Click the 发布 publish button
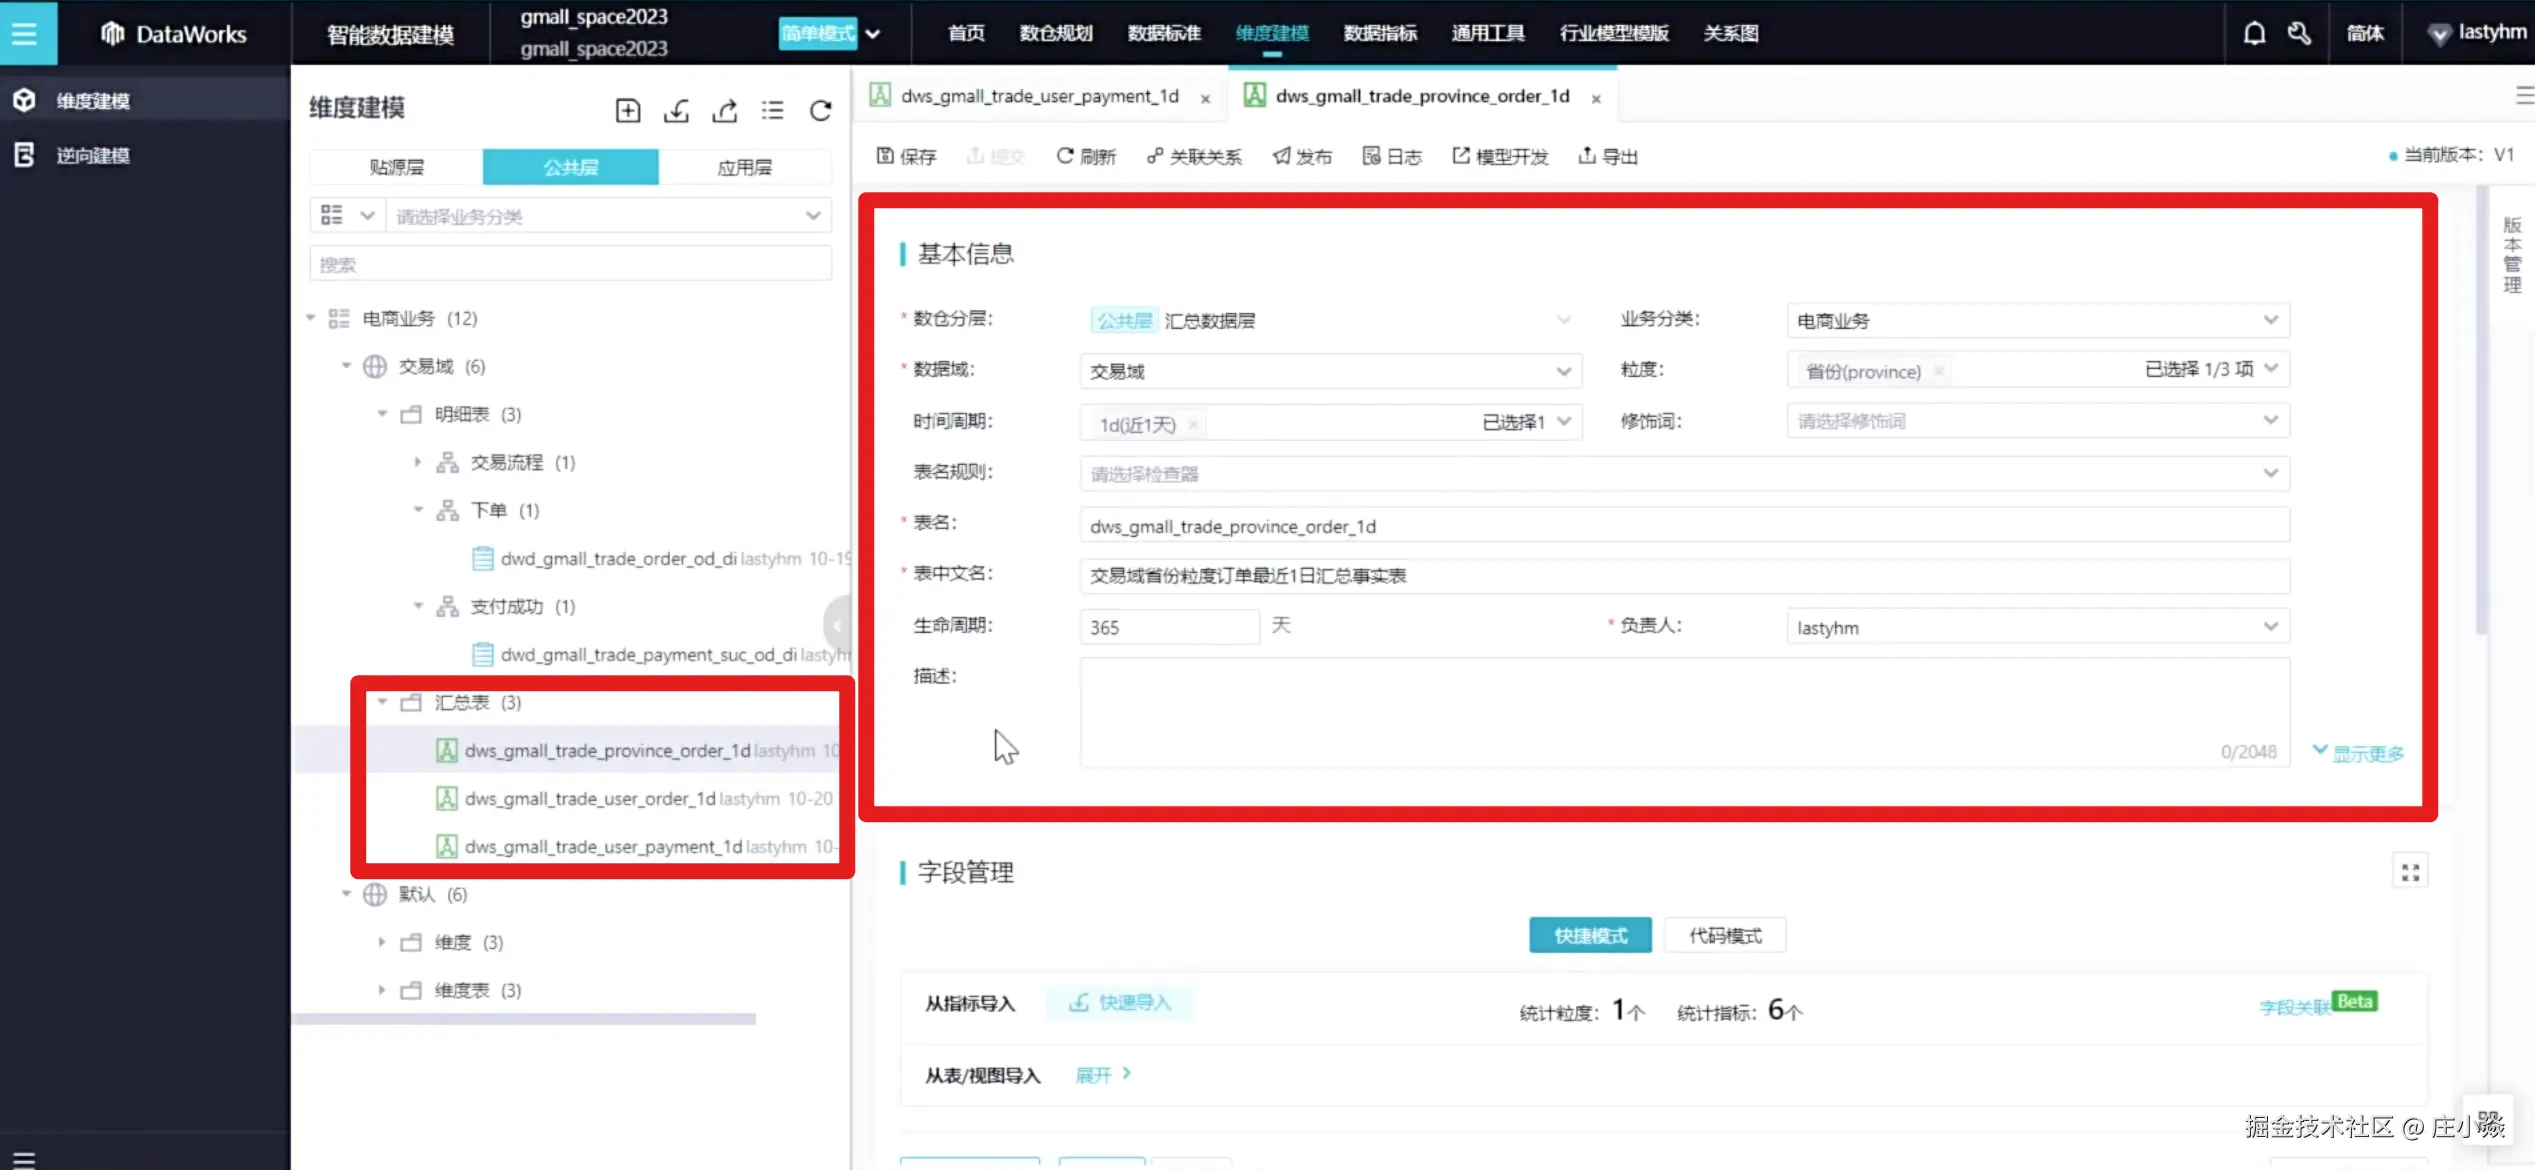 [x=1302, y=156]
